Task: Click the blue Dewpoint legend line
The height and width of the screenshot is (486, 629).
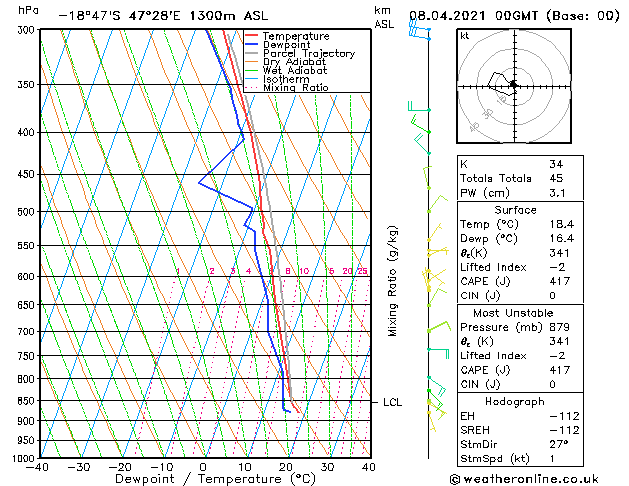Action: pyautogui.click(x=251, y=45)
